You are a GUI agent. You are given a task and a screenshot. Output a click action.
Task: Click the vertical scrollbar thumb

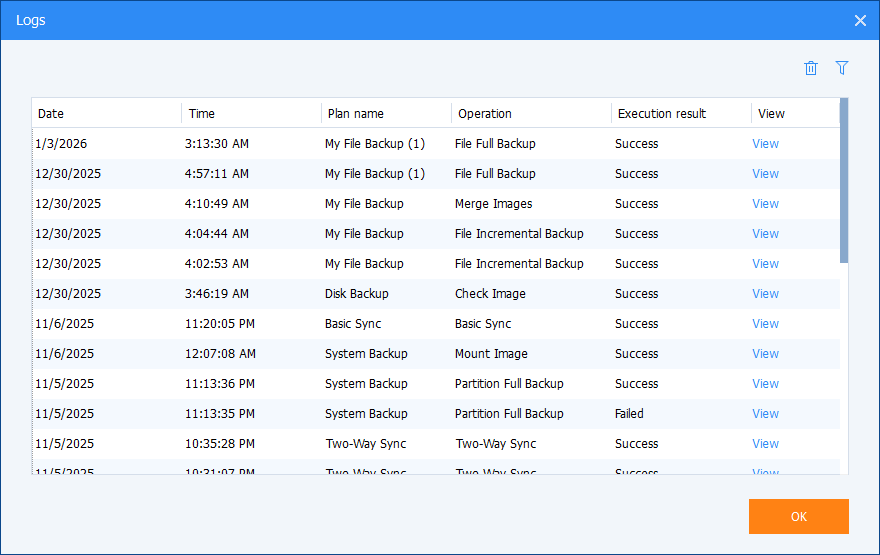(x=844, y=180)
